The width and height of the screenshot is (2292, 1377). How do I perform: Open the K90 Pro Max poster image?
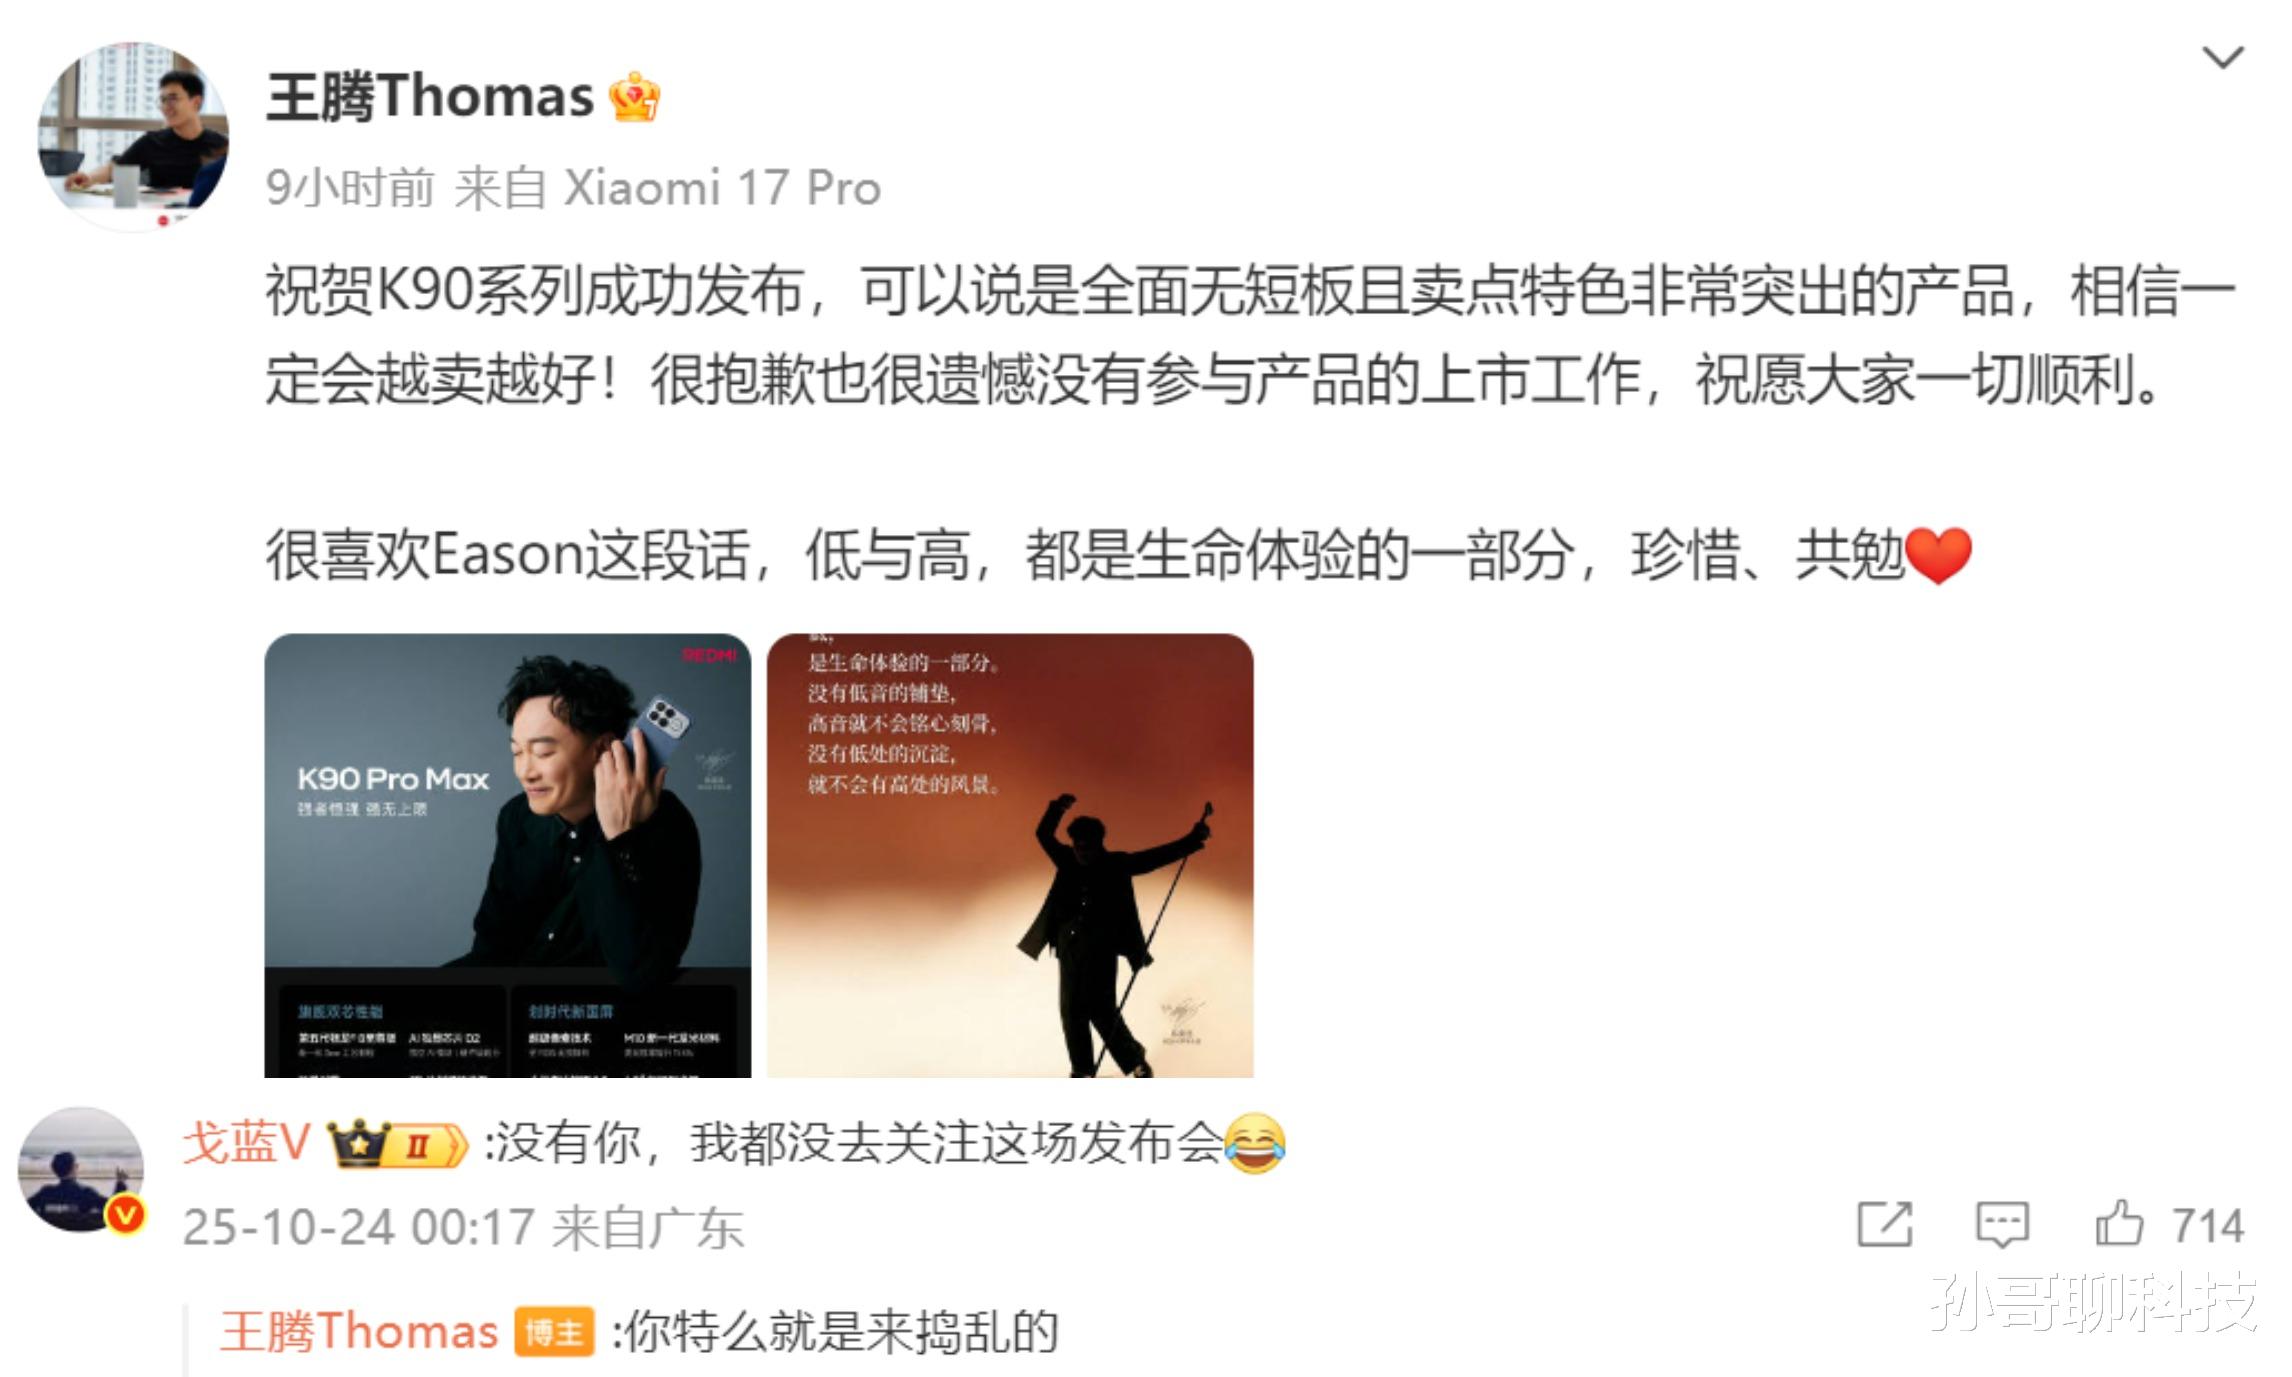507,855
